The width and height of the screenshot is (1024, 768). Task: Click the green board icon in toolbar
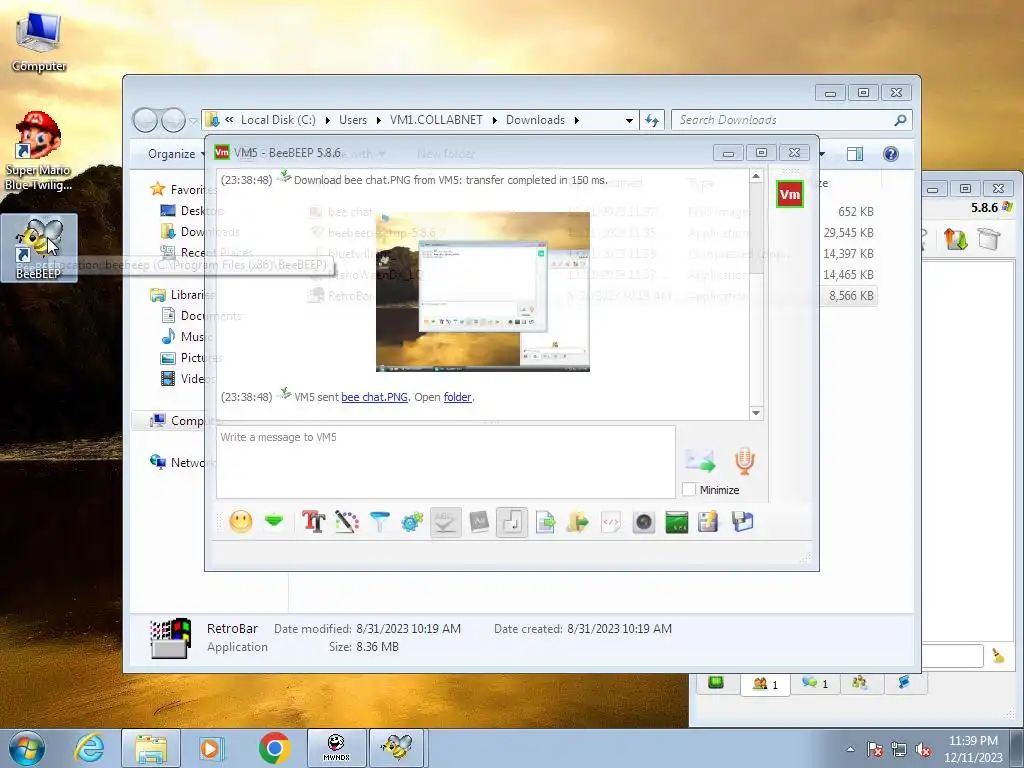click(677, 522)
